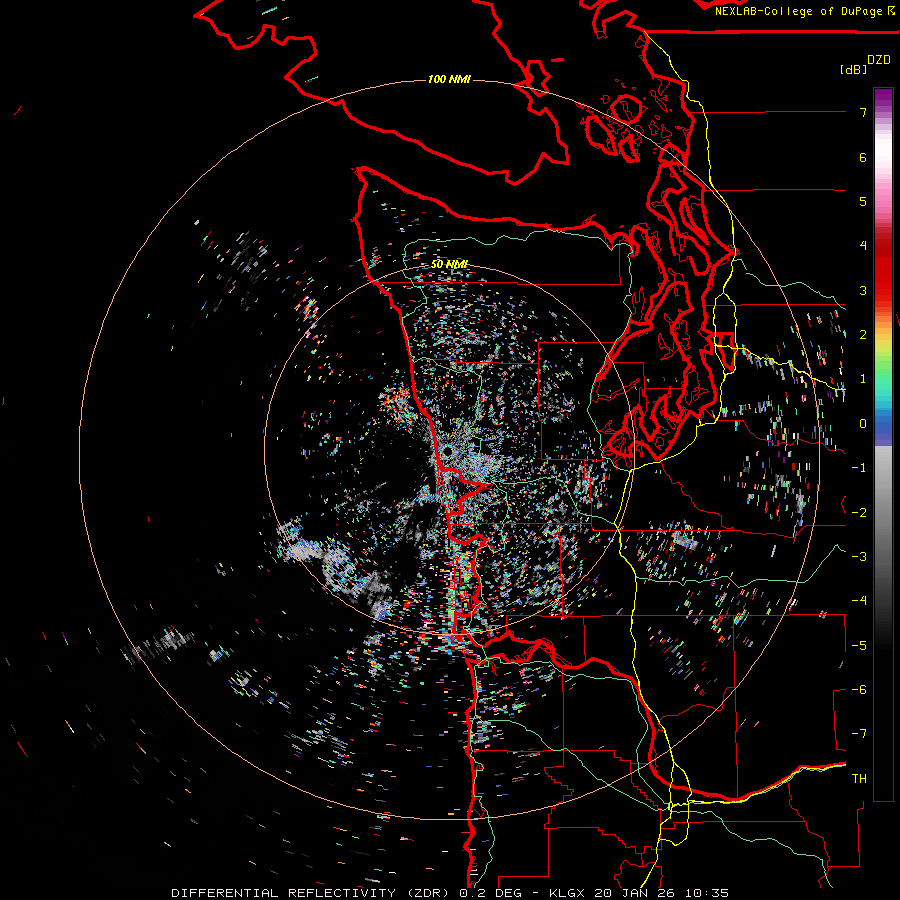
Task: Click the 1 dB scale tick label
Action: [863, 379]
